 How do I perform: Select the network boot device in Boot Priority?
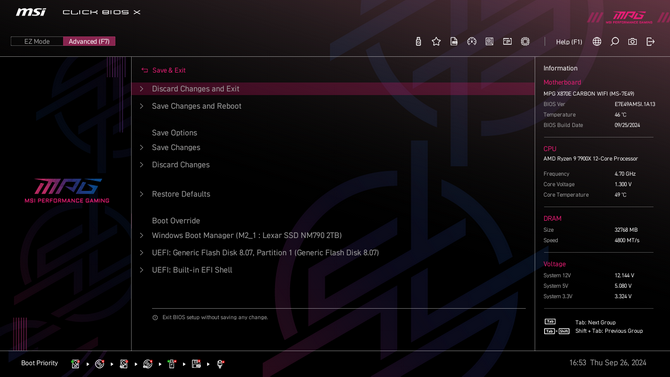pos(220,364)
